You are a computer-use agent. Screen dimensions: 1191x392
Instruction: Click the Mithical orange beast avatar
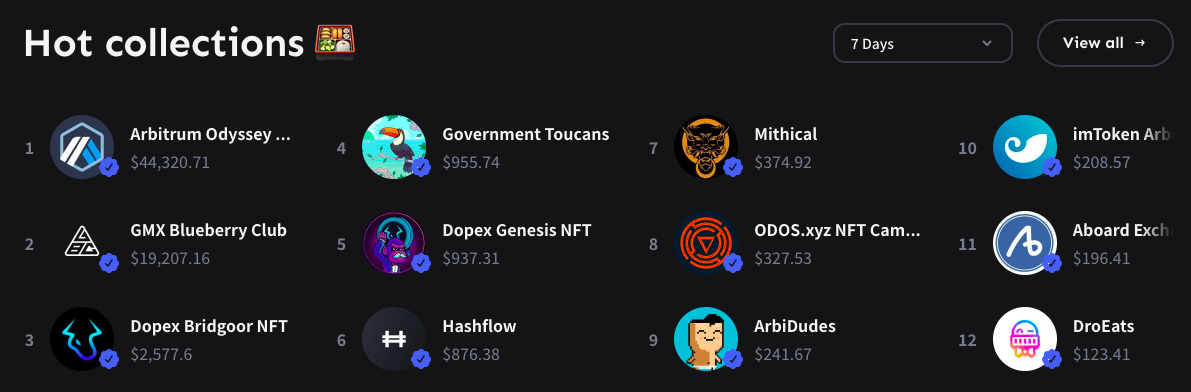tap(706, 147)
